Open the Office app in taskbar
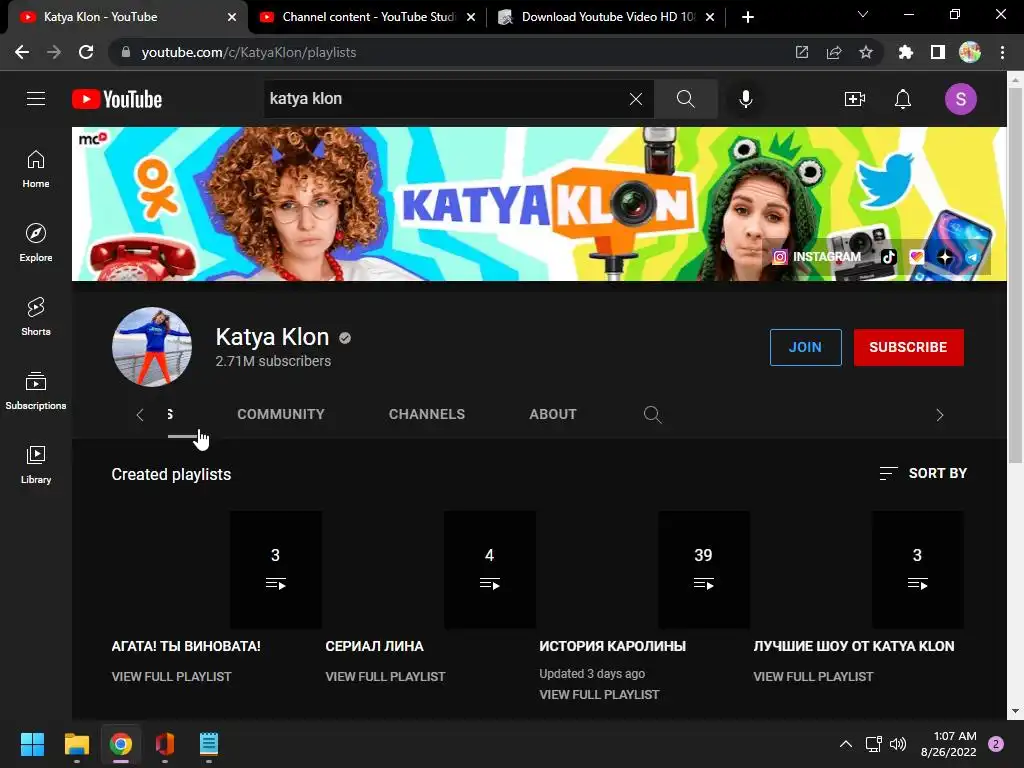 165,744
